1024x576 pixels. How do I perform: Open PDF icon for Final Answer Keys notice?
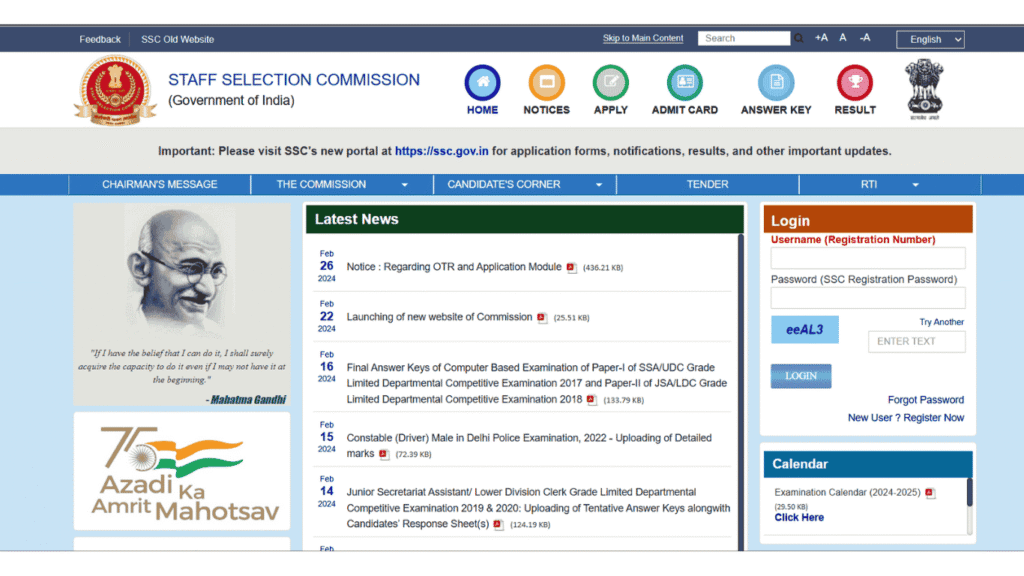click(592, 400)
